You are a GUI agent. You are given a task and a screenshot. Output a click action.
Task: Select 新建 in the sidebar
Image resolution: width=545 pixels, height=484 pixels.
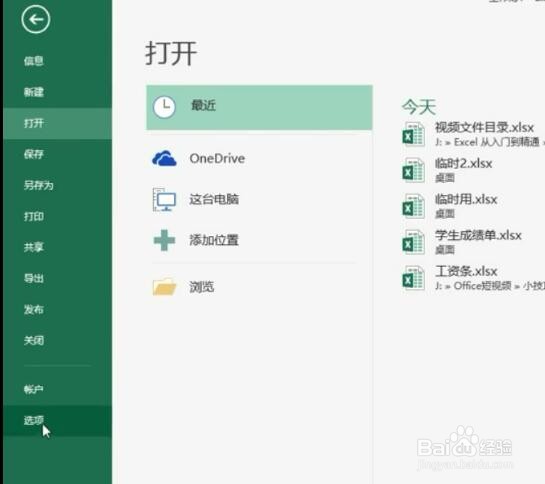(57, 92)
